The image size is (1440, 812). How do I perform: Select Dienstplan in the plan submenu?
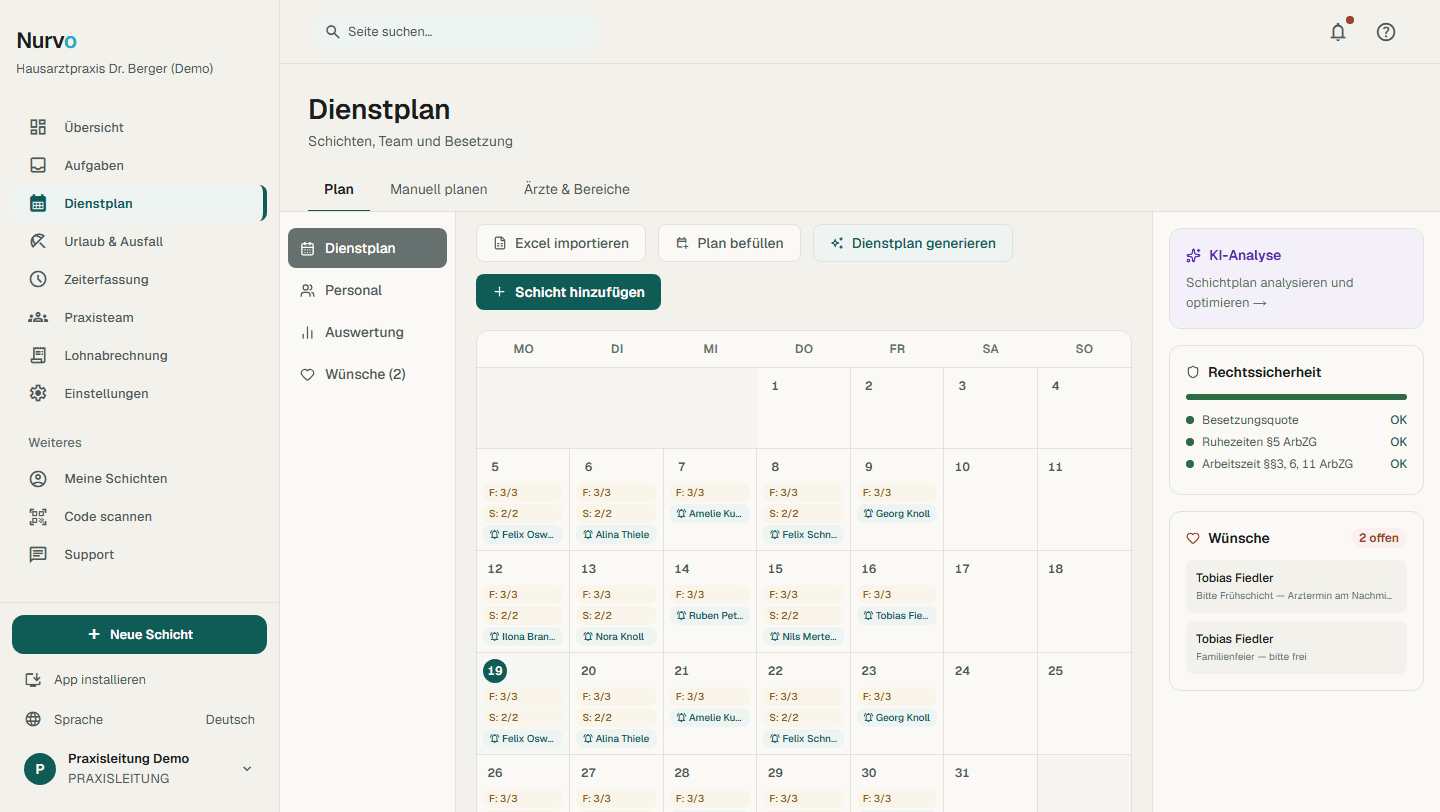[x=367, y=248]
